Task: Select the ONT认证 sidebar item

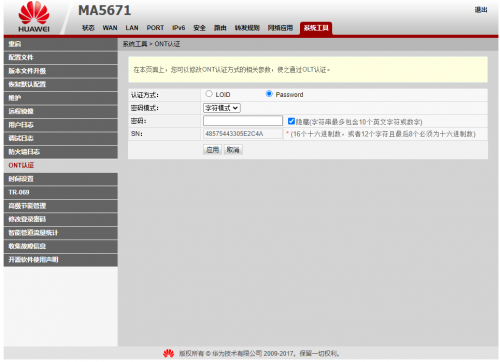Action: click(x=61, y=165)
